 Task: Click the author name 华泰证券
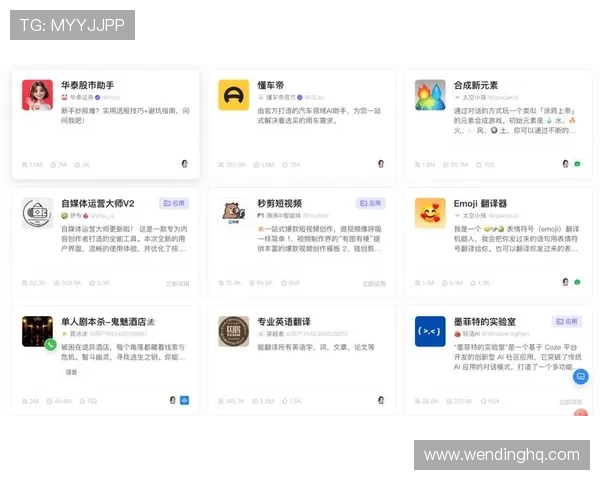click(x=82, y=97)
